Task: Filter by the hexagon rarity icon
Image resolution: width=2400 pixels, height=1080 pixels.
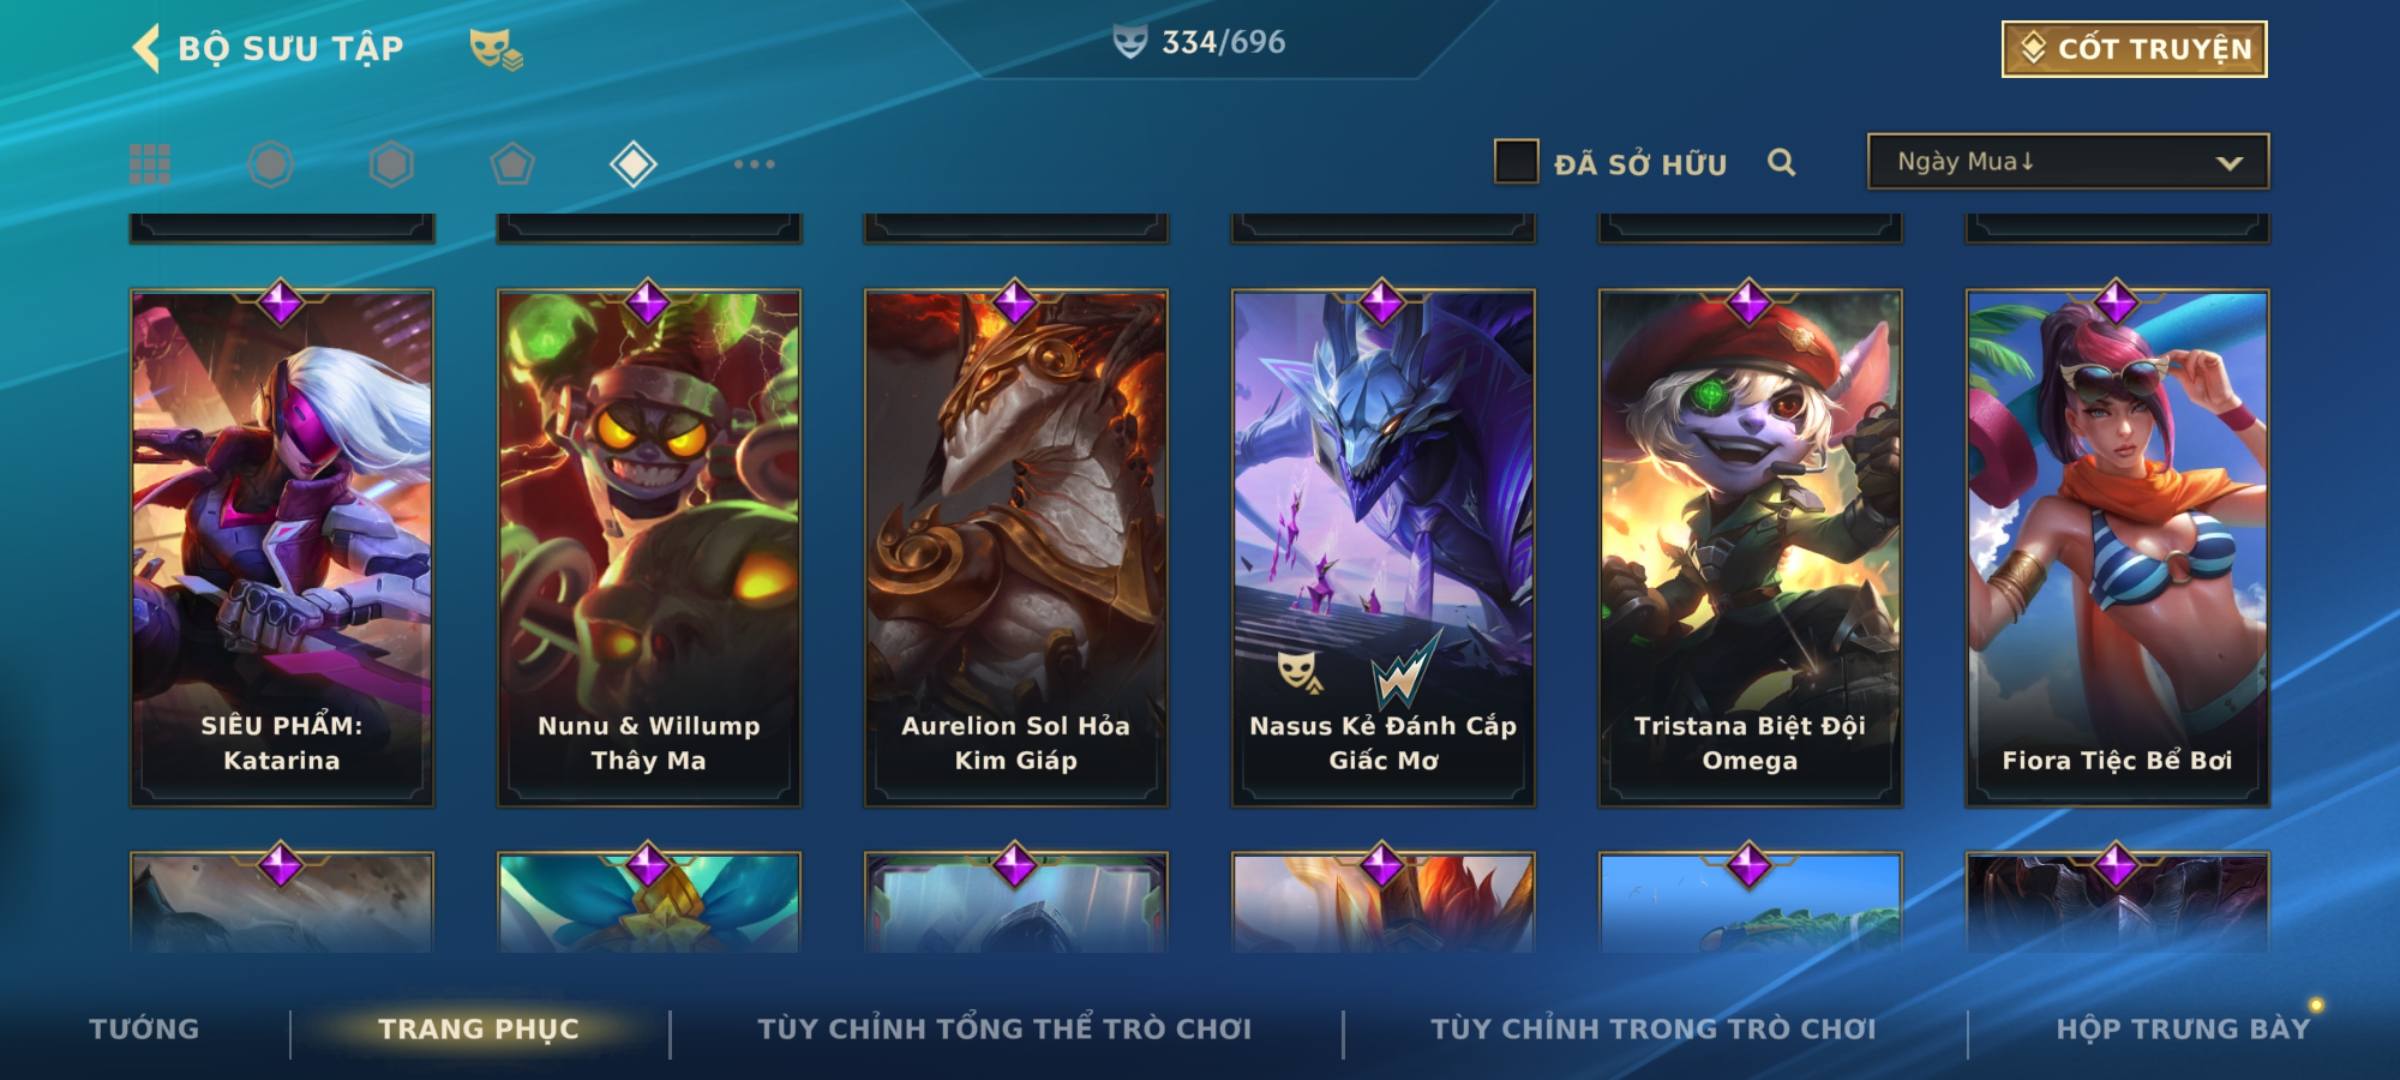Action: (x=391, y=164)
